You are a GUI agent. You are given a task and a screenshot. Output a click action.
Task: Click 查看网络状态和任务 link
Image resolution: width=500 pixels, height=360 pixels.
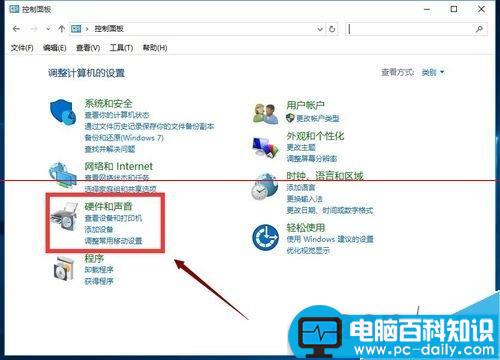point(117,177)
